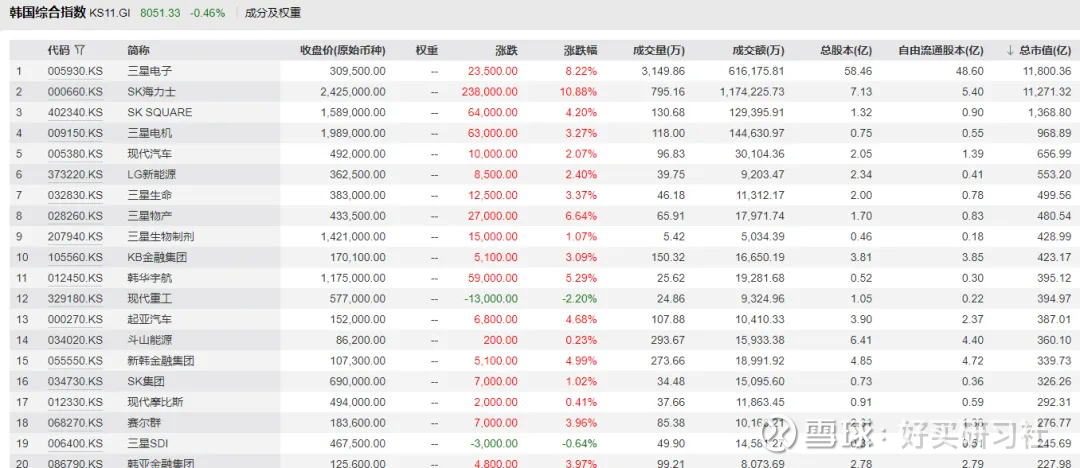1080x468 pixels.
Task: Select the 三星电子 name cell
Action: (149, 71)
